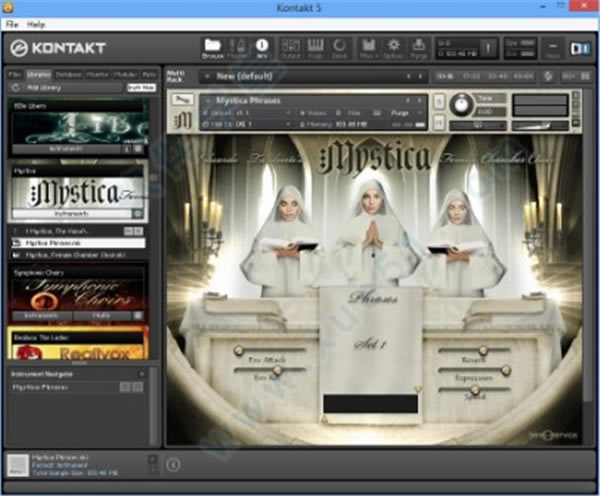Viewport: 600px width, 496px height.
Task: Open the Master editor panel
Action: click(x=238, y=48)
